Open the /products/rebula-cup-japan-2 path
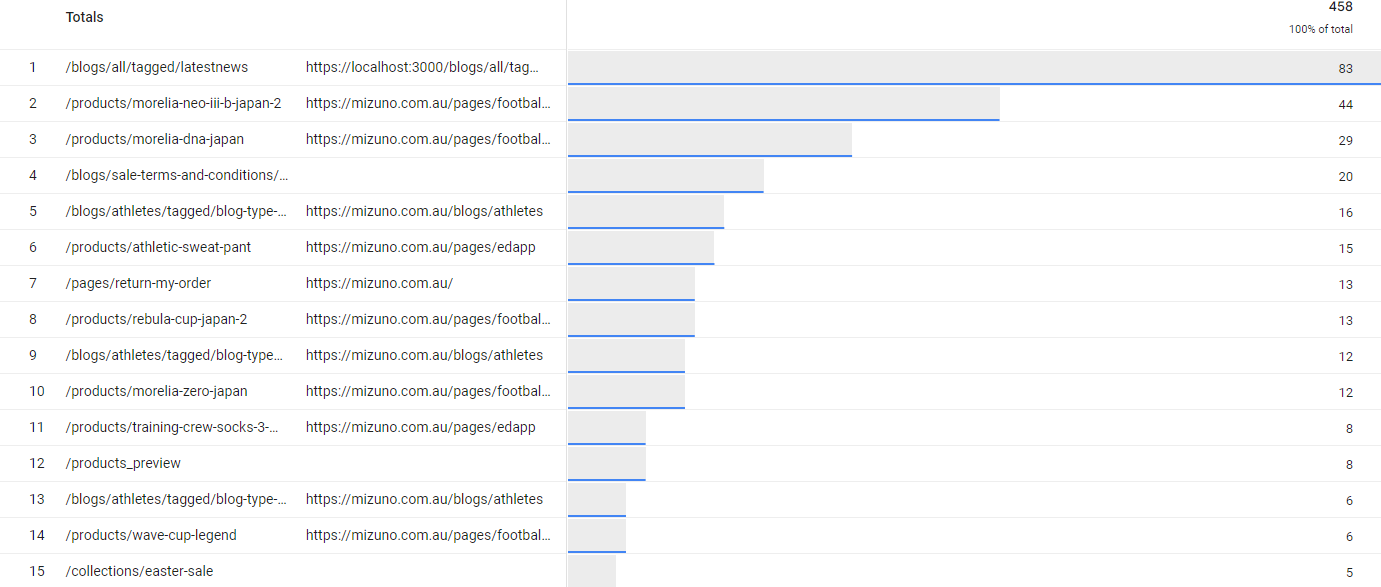The image size is (1381, 587). (156, 320)
